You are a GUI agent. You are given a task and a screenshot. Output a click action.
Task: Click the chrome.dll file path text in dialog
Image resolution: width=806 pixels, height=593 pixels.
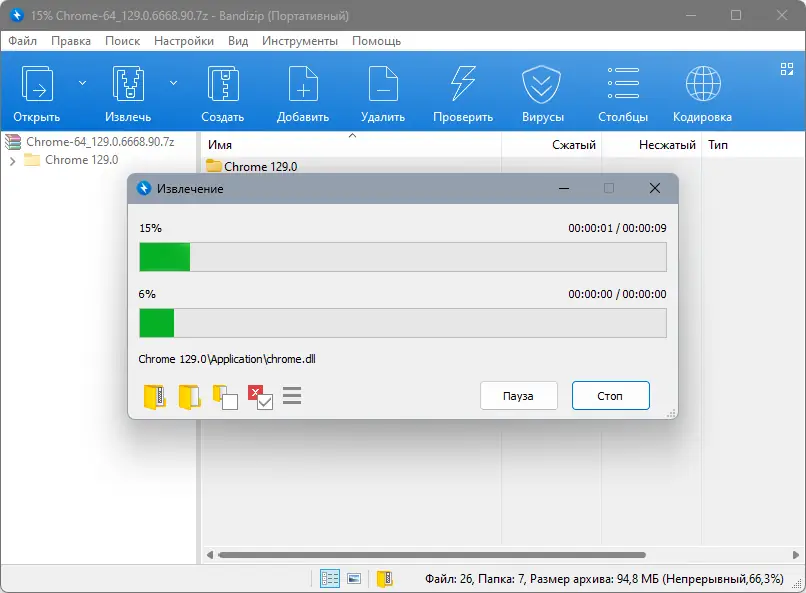click(227, 359)
